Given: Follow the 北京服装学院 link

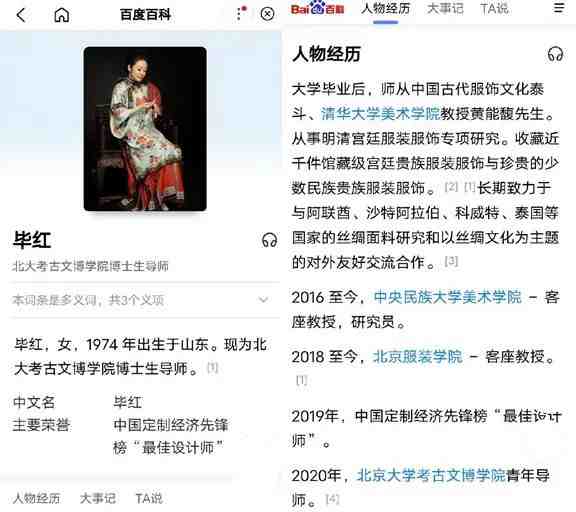Looking at the screenshot, I should [x=418, y=356].
